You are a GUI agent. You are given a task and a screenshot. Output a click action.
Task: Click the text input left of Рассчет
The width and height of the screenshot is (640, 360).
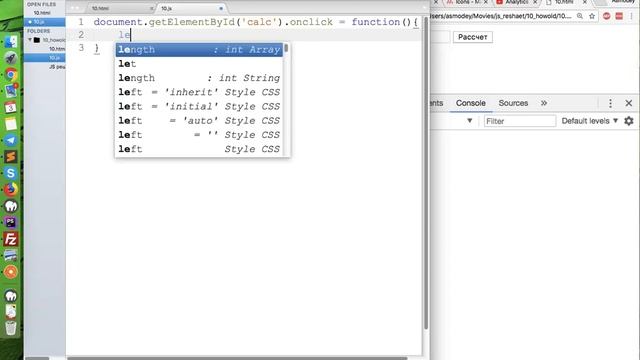(x=440, y=37)
